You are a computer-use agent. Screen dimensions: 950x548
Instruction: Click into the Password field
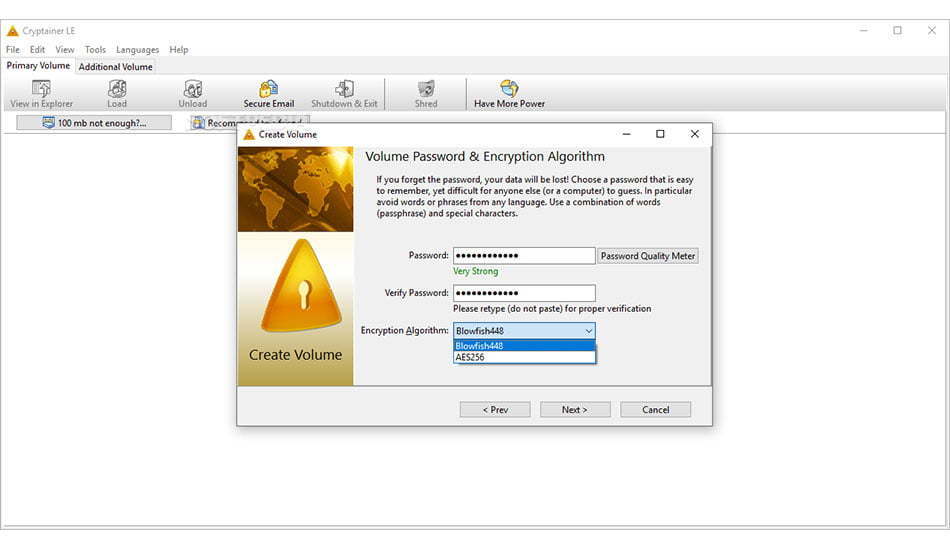click(x=524, y=256)
